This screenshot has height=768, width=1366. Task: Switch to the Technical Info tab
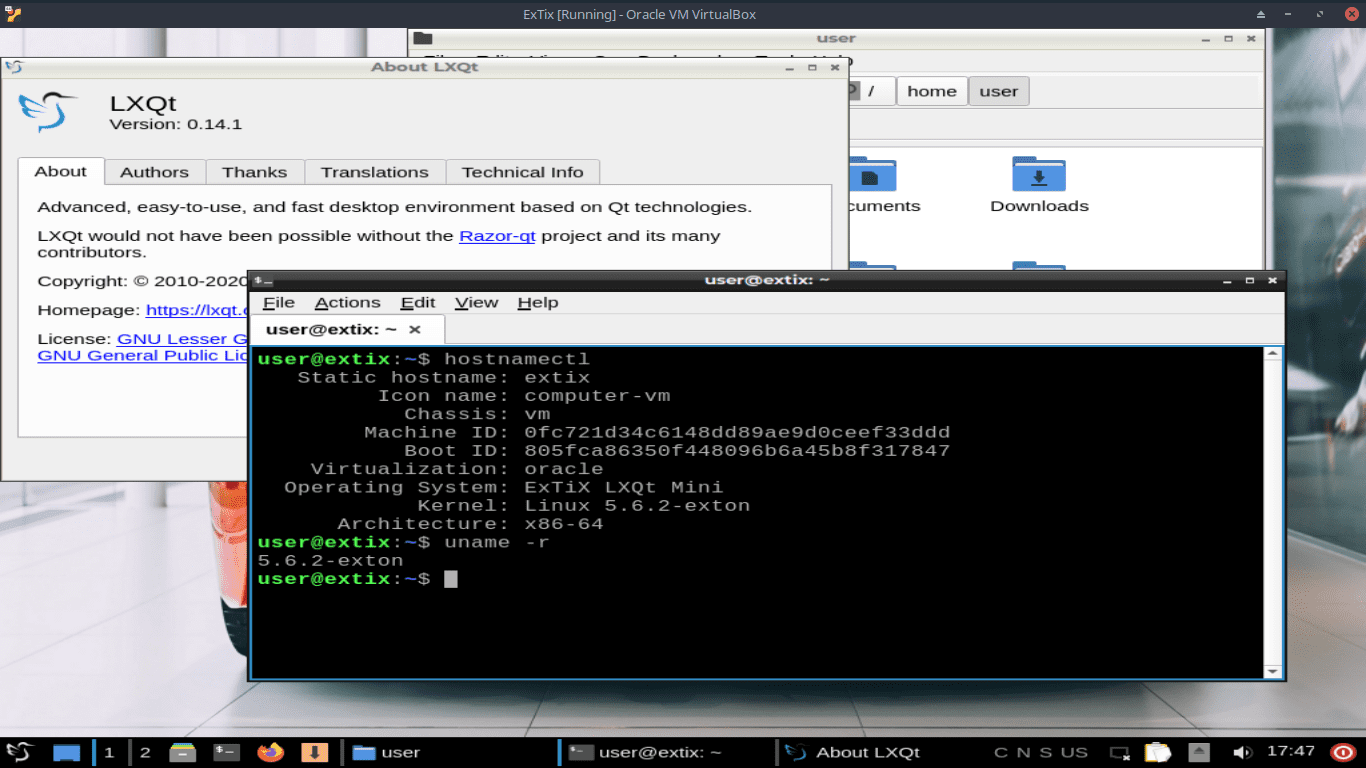(x=522, y=172)
